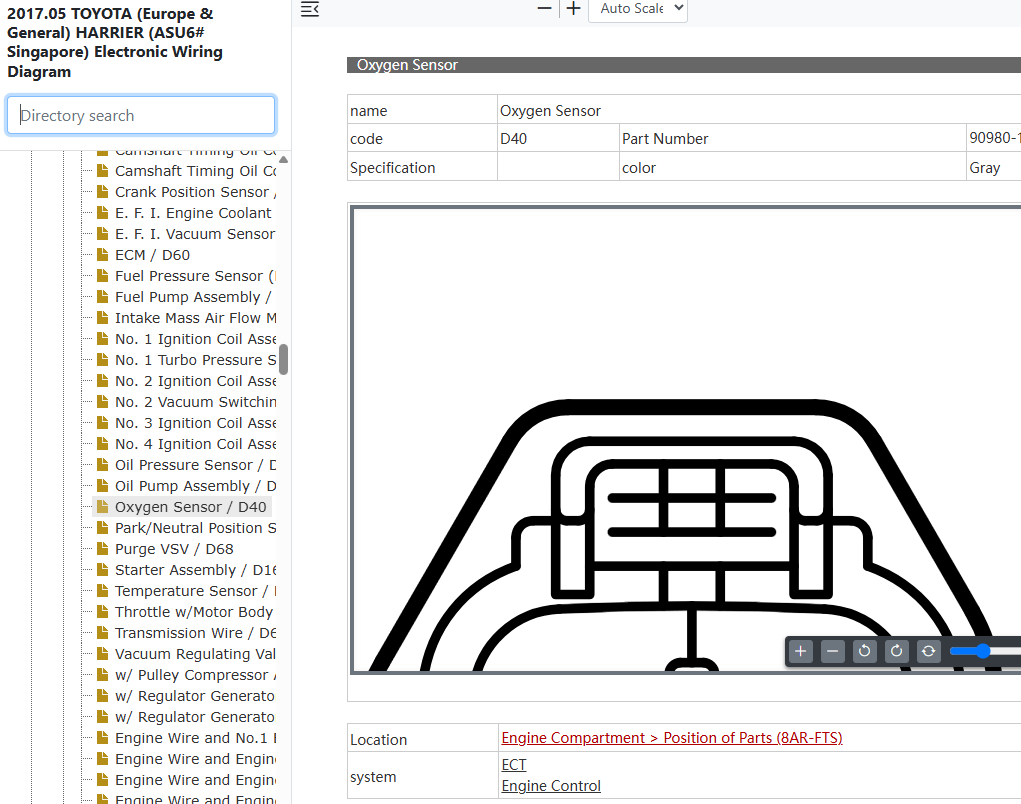This screenshot has height=804, width=1021.
Task: Select Intake Mass Air Flow entry
Action: pyautogui.click(x=195, y=318)
